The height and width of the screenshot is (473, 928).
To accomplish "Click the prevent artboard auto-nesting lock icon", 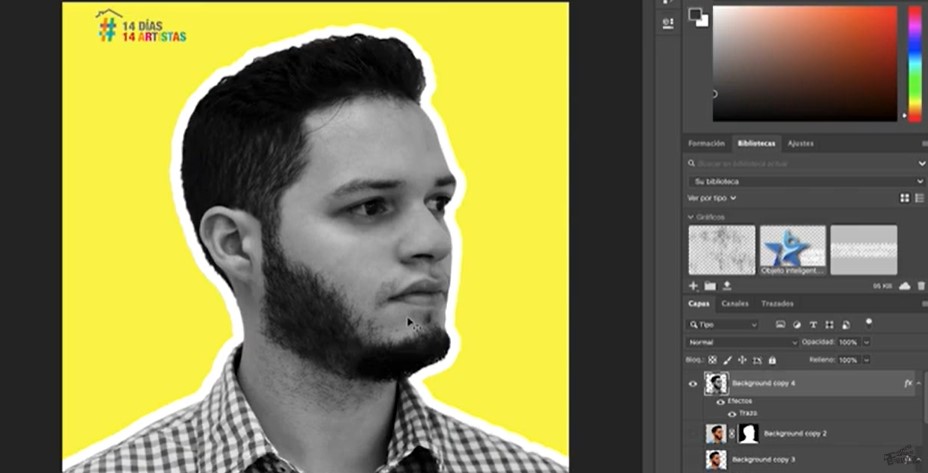I will point(757,360).
